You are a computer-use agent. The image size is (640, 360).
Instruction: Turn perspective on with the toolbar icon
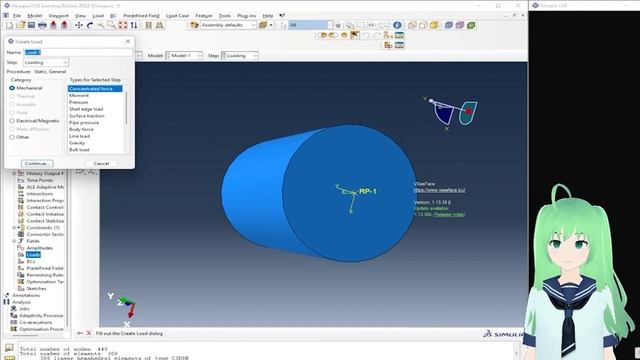coord(160,25)
